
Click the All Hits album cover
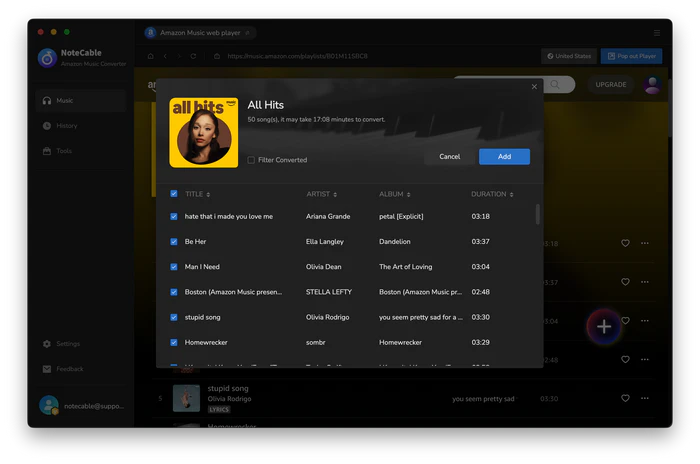coord(204,133)
